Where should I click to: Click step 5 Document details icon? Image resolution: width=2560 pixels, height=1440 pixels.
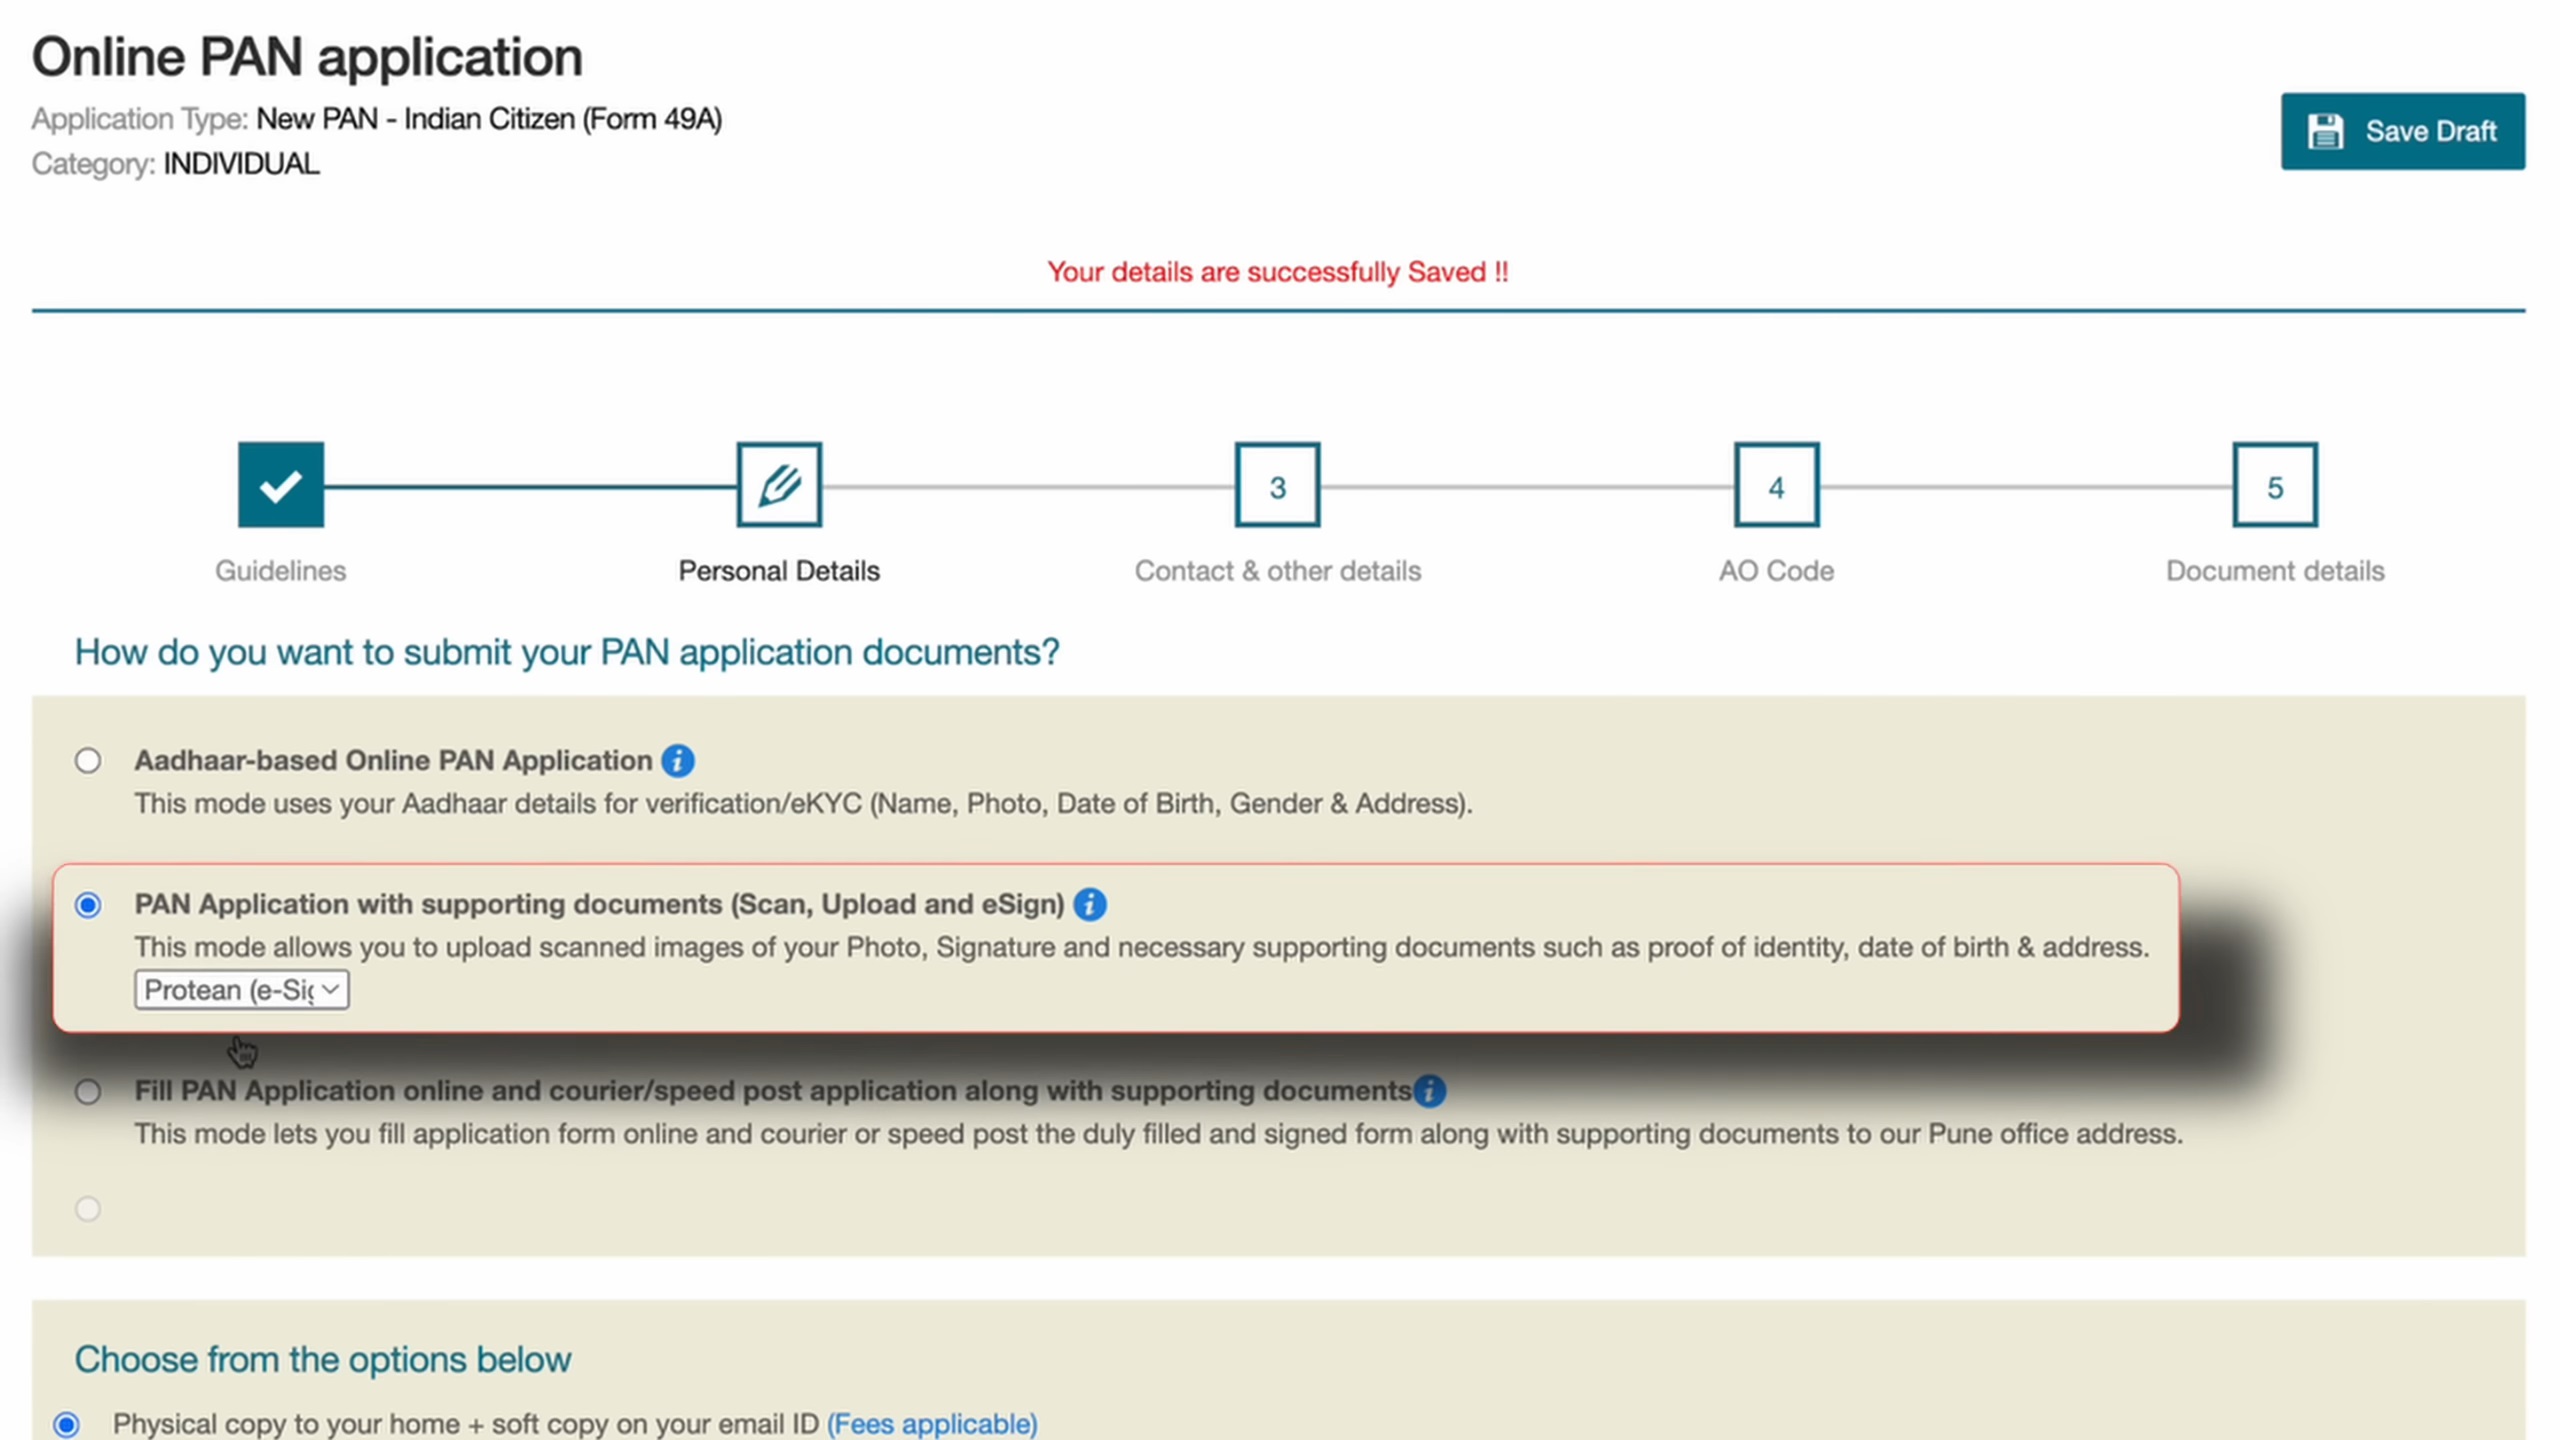(x=2274, y=485)
